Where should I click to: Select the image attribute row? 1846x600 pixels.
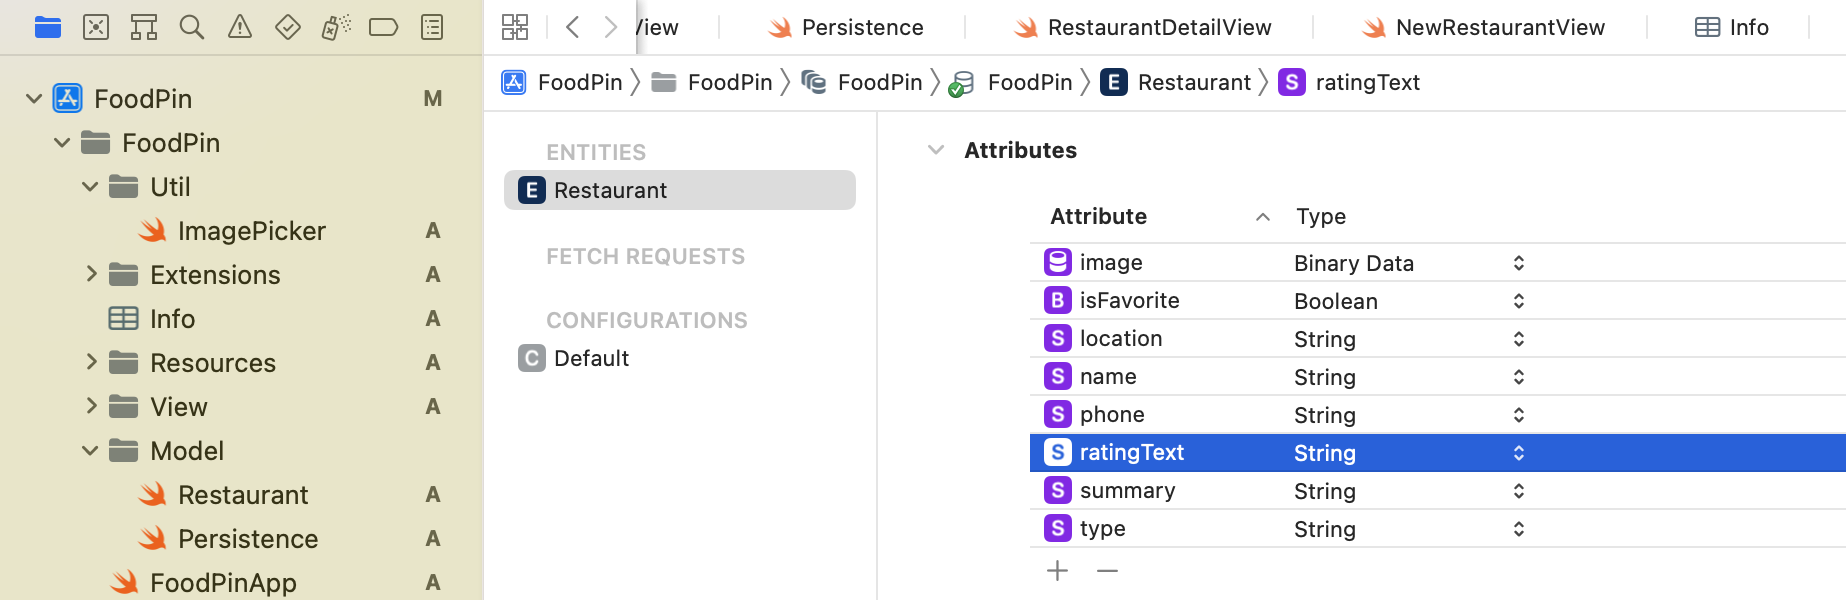coord(1438,263)
